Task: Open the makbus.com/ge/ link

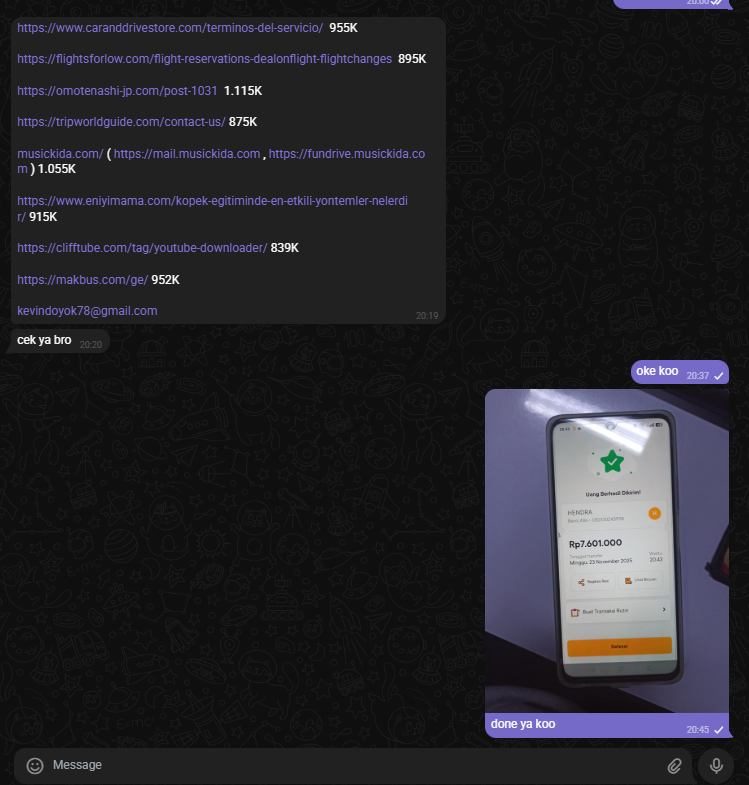Action: point(83,280)
